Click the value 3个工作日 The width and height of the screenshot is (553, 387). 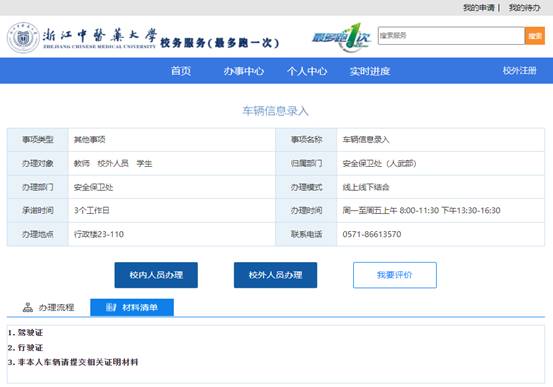[91, 210]
